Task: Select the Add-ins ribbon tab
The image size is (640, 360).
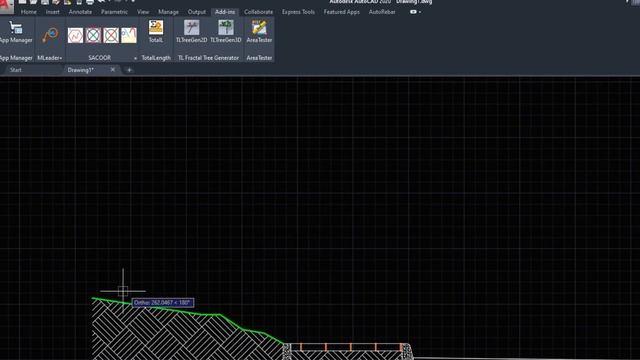Action: [225, 12]
